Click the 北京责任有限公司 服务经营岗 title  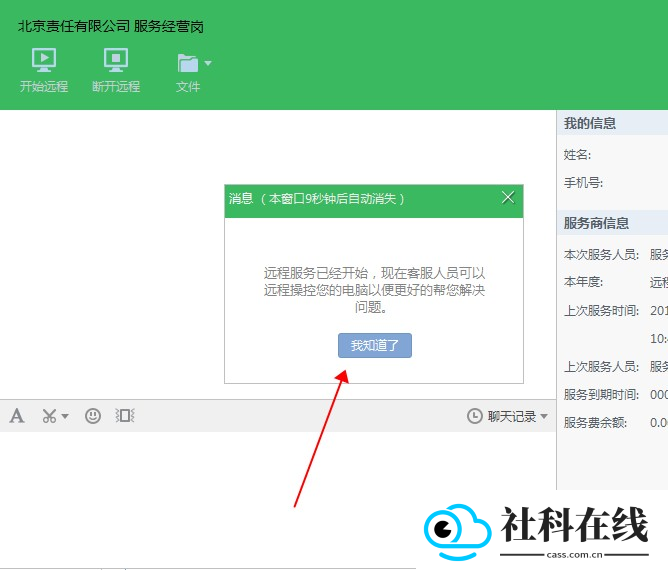point(111,26)
